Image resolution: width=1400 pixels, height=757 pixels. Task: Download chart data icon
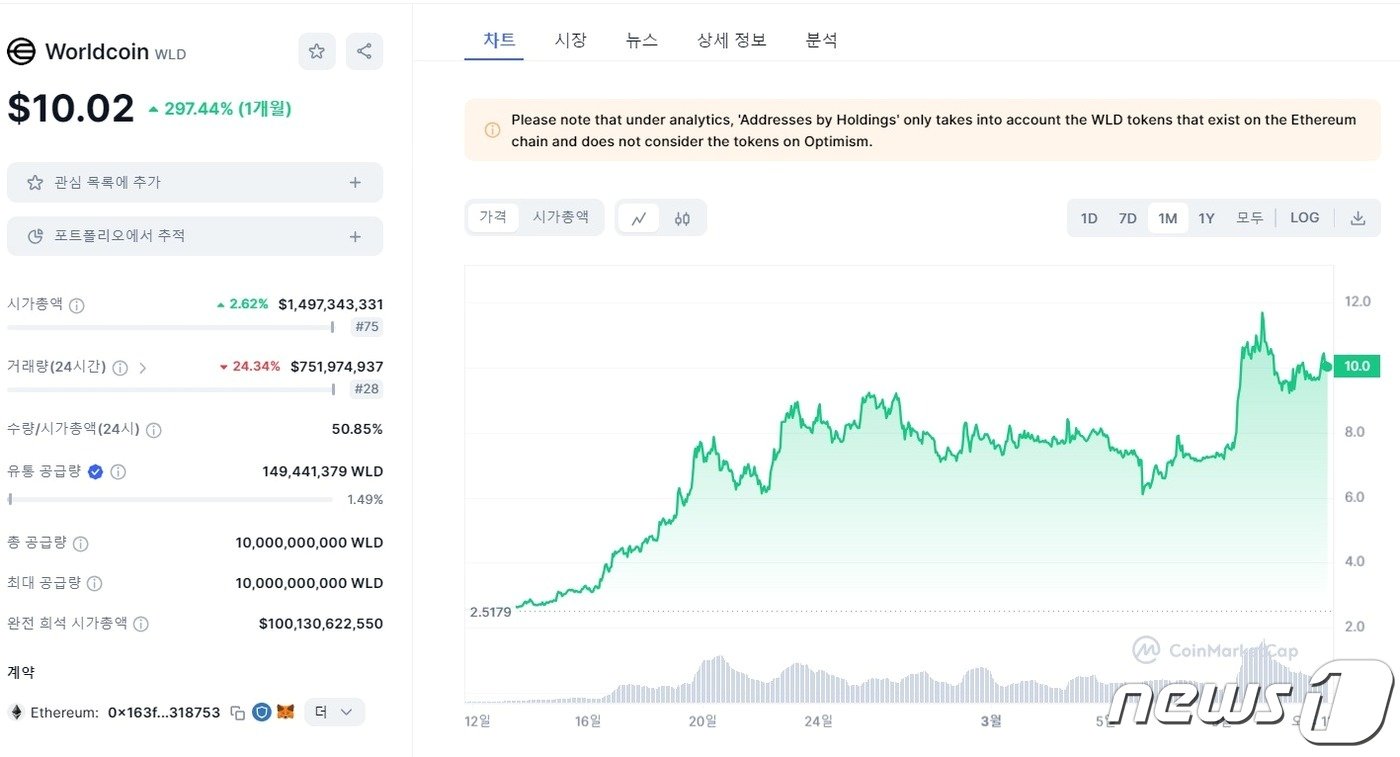1358,218
